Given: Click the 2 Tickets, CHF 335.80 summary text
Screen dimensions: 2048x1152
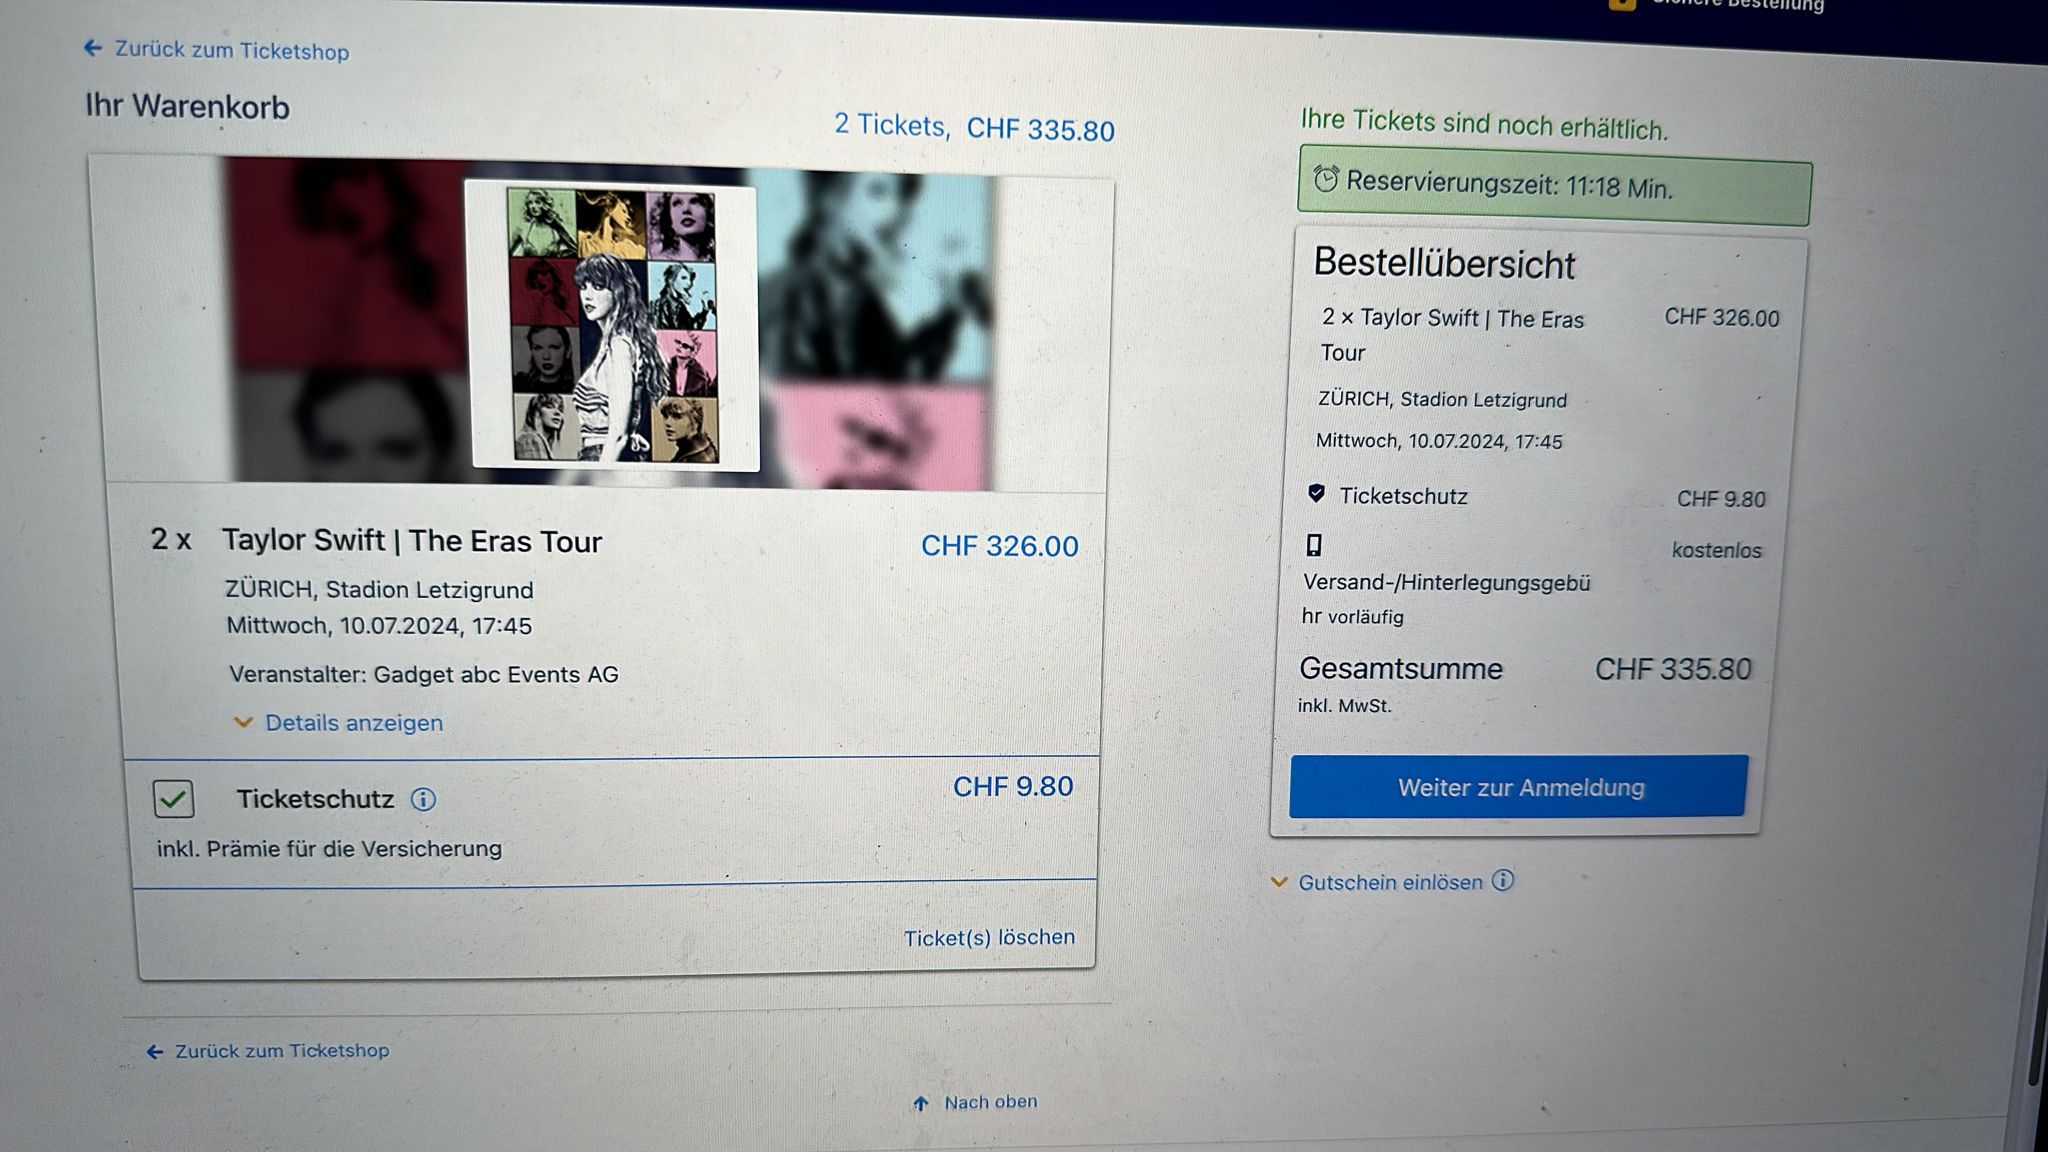Looking at the screenshot, I should coord(974,127).
